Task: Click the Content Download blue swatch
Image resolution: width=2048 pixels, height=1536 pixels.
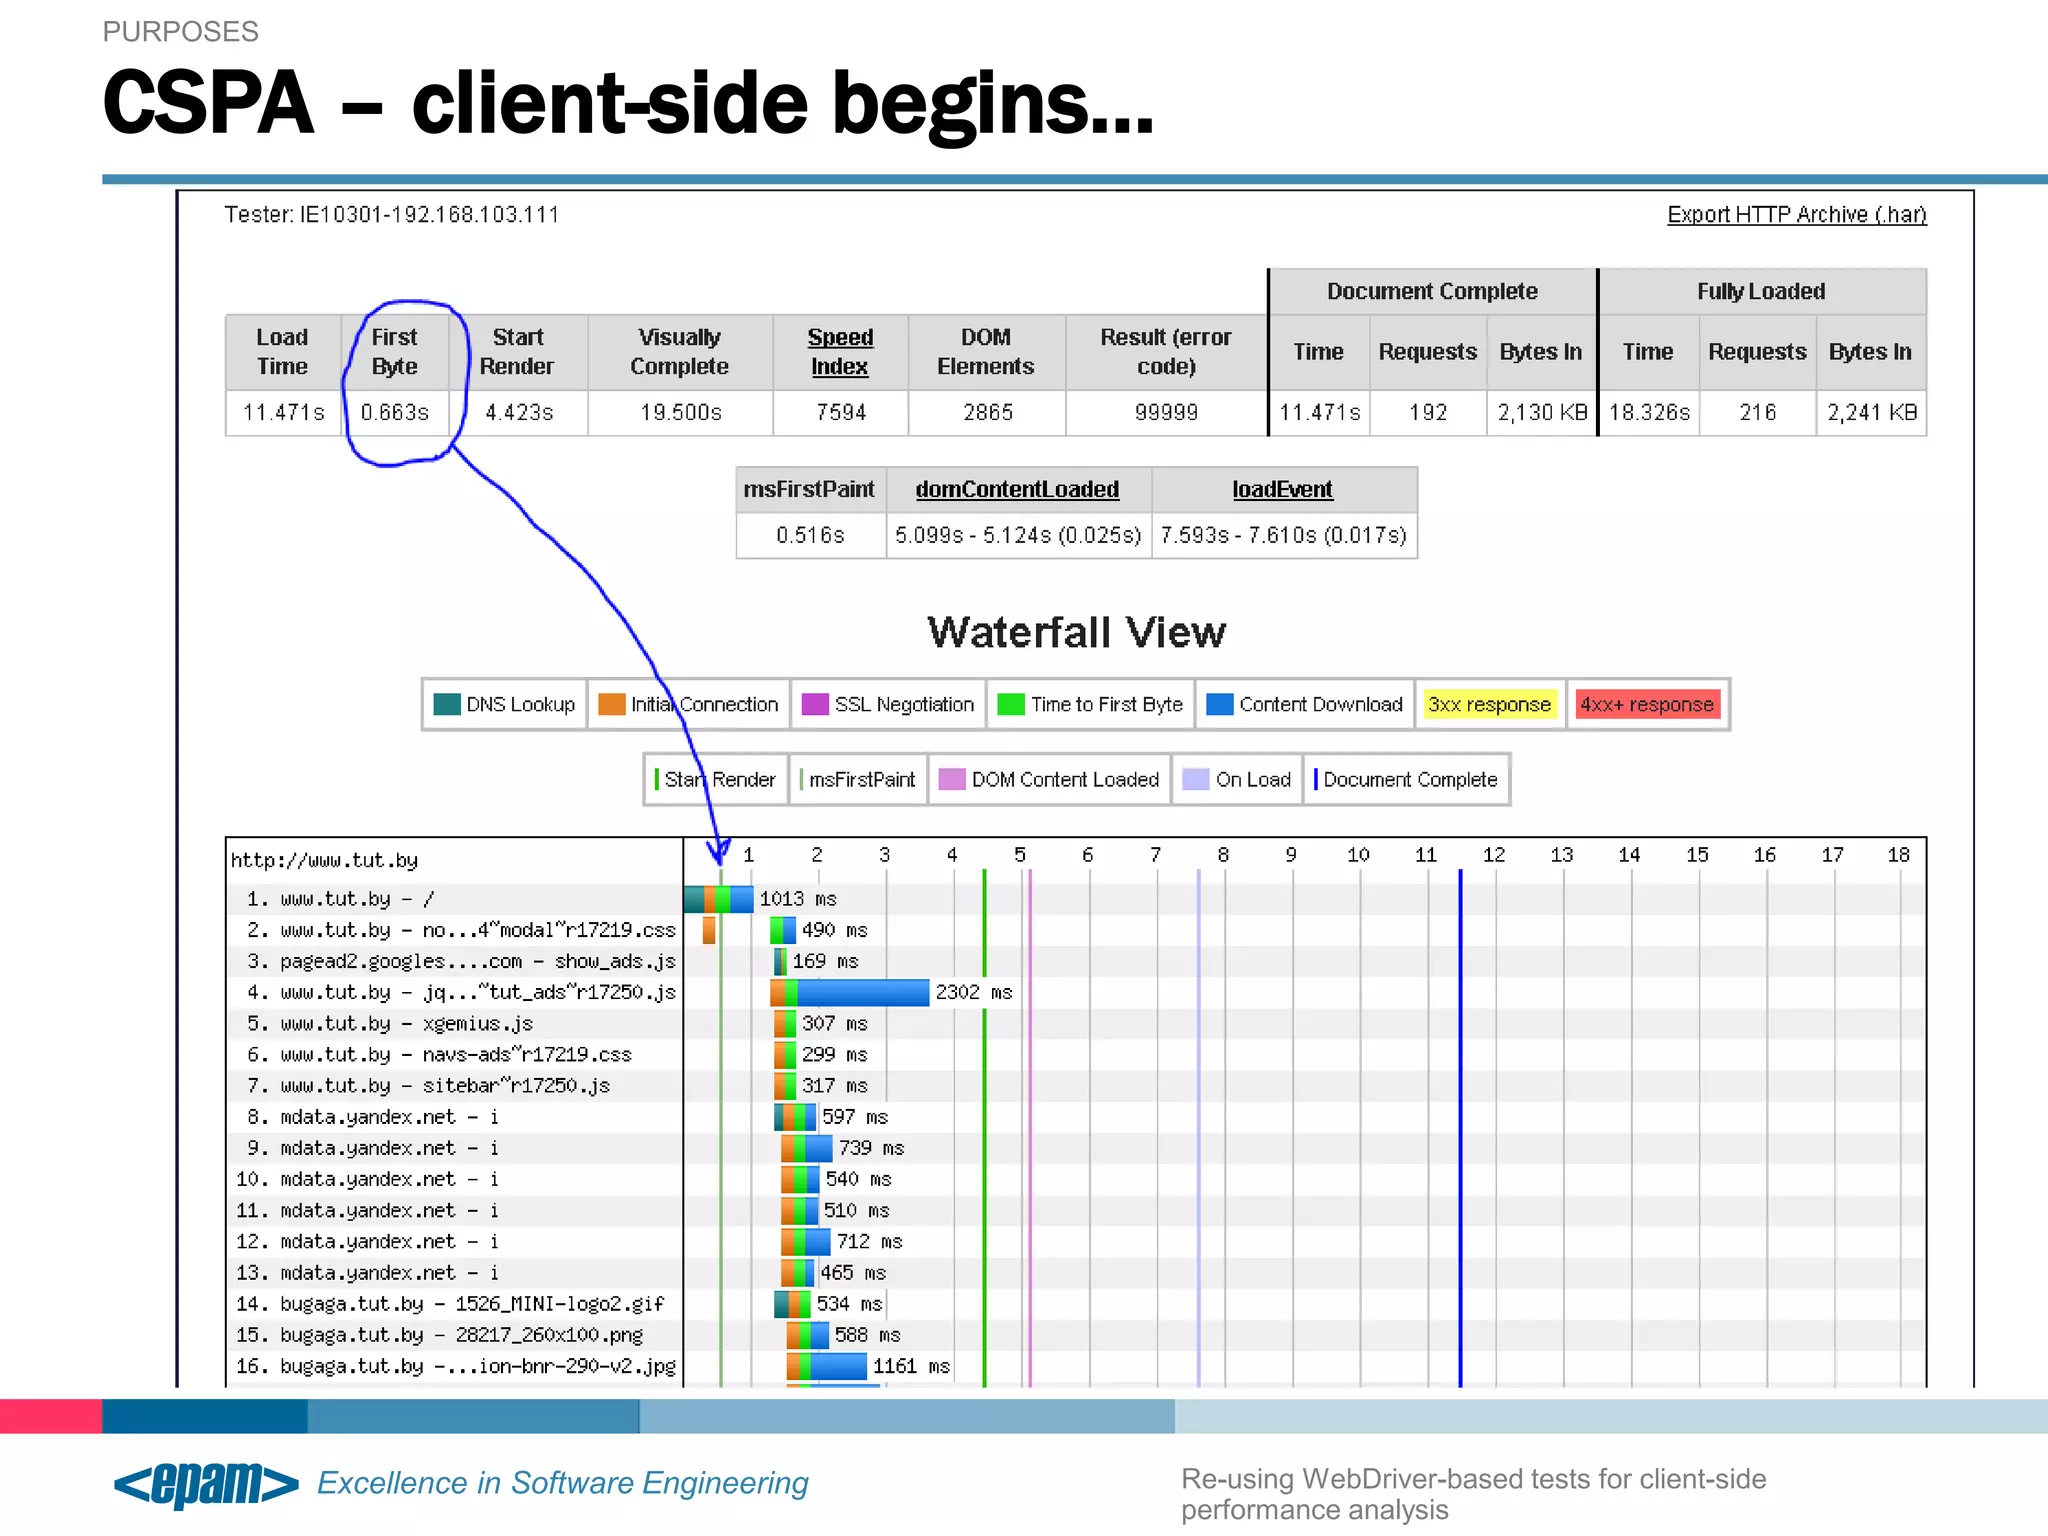Action: tap(1219, 704)
